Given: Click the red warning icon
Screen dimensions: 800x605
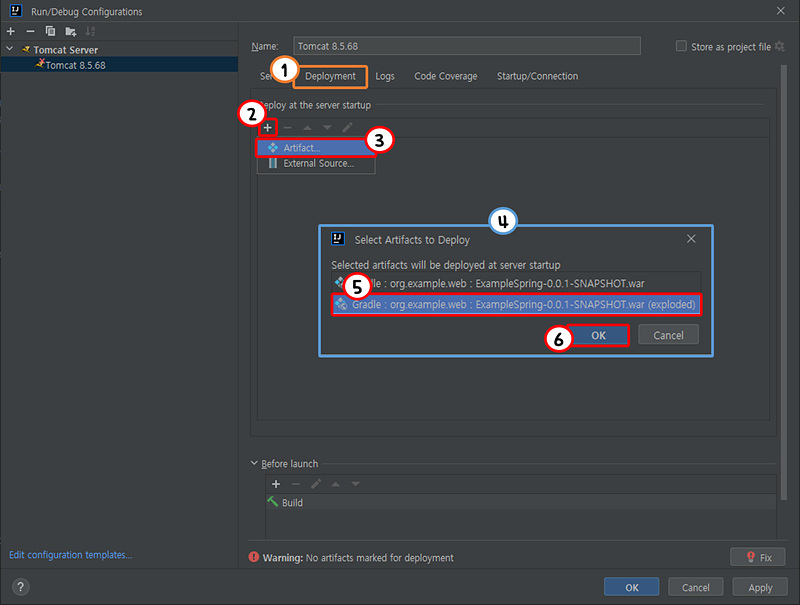Looking at the screenshot, I should pos(254,557).
